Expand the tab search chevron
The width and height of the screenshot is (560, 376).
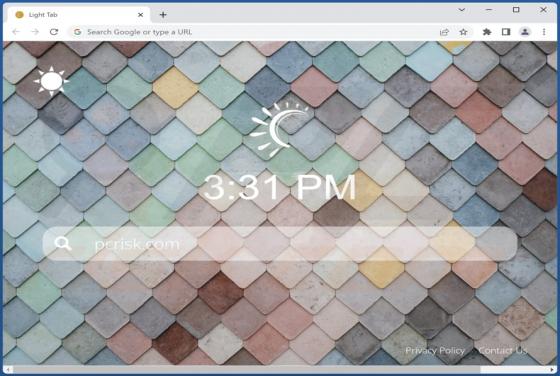pos(462,10)
